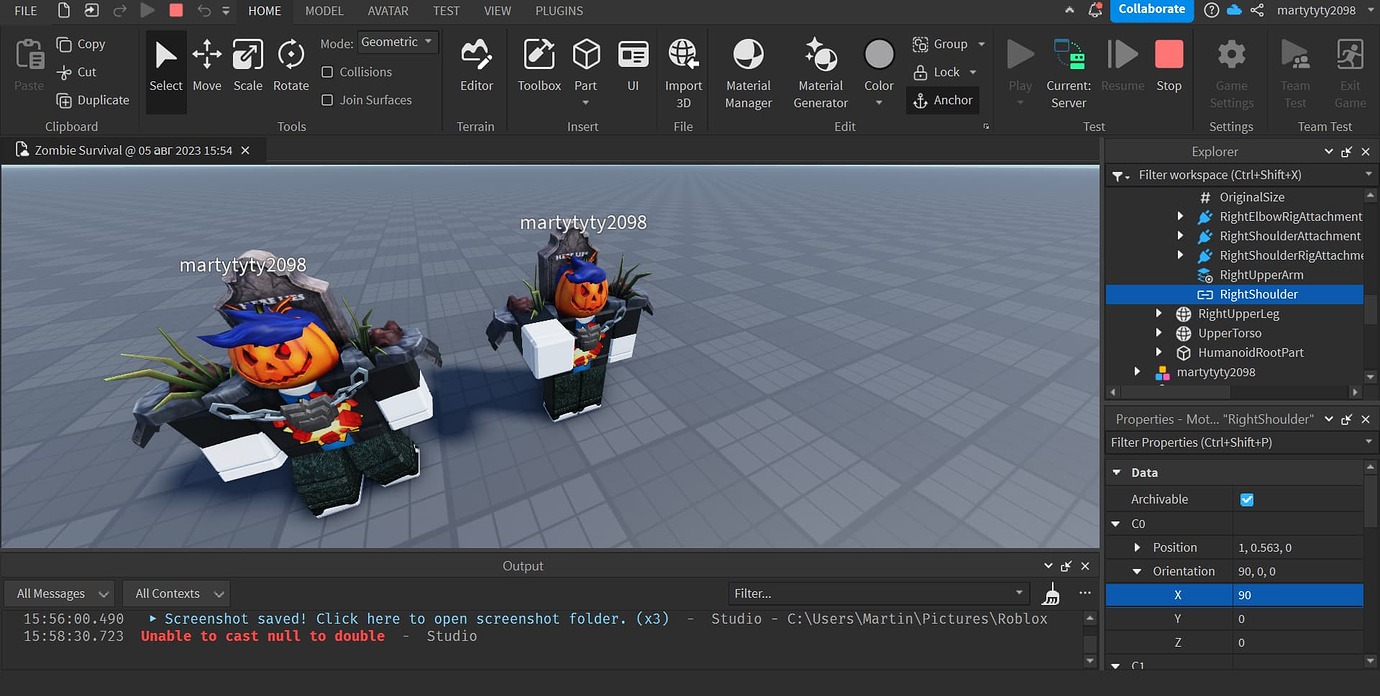Insert a new Part
Viewport: 1380px width, 696px height.
585,60
